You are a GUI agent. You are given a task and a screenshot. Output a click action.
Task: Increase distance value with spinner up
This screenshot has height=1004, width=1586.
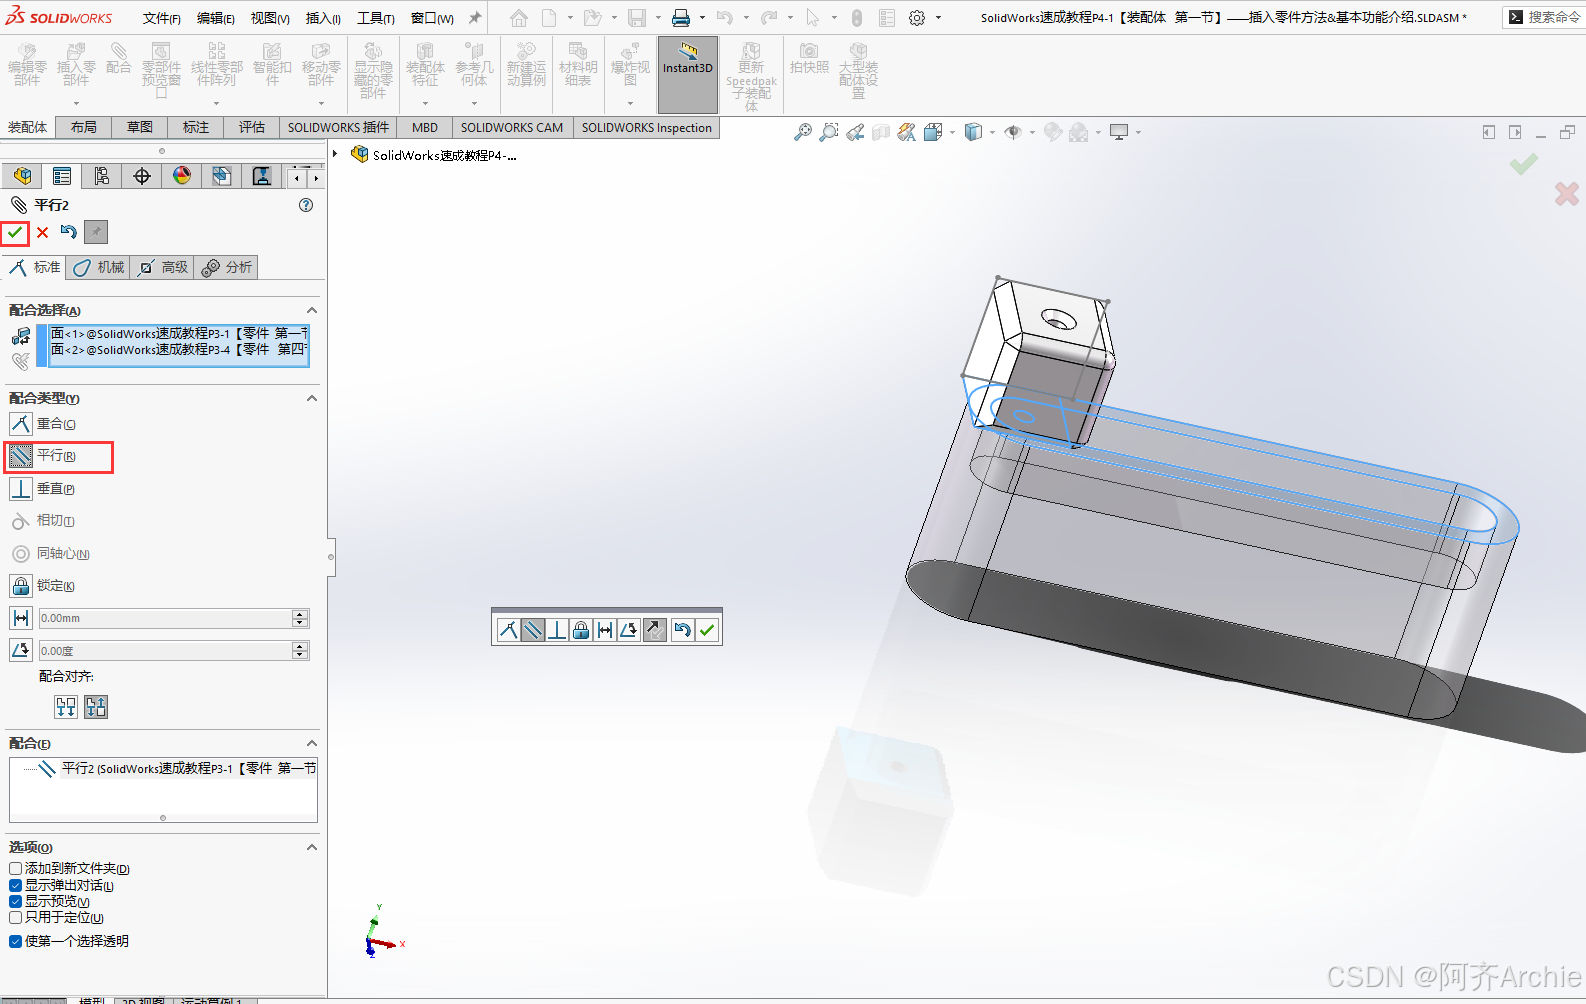(x=300, y=614)
